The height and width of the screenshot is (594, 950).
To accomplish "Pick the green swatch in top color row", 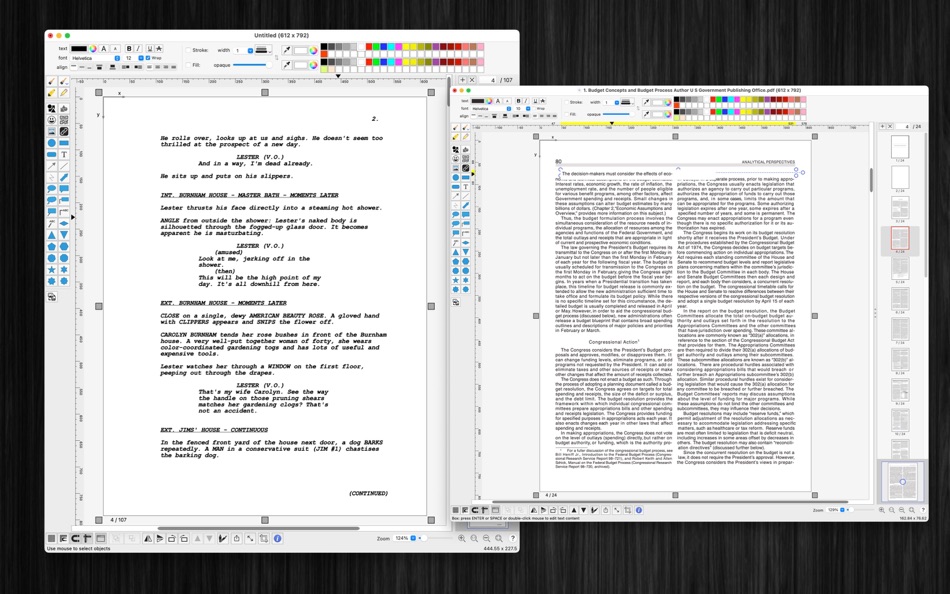I will coord(377,47).
